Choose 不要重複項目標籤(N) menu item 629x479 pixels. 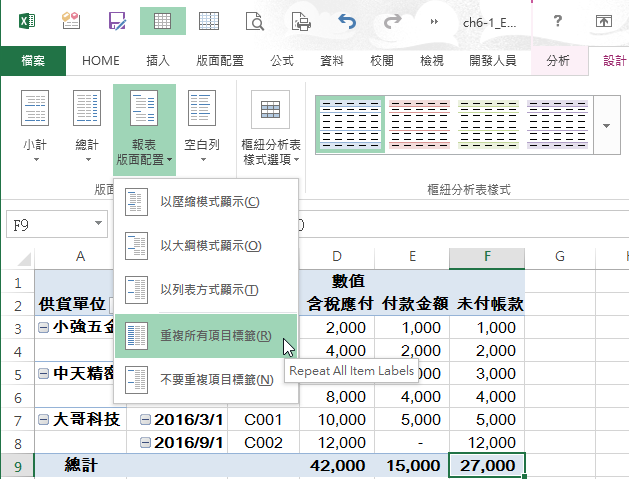[206, 380]
